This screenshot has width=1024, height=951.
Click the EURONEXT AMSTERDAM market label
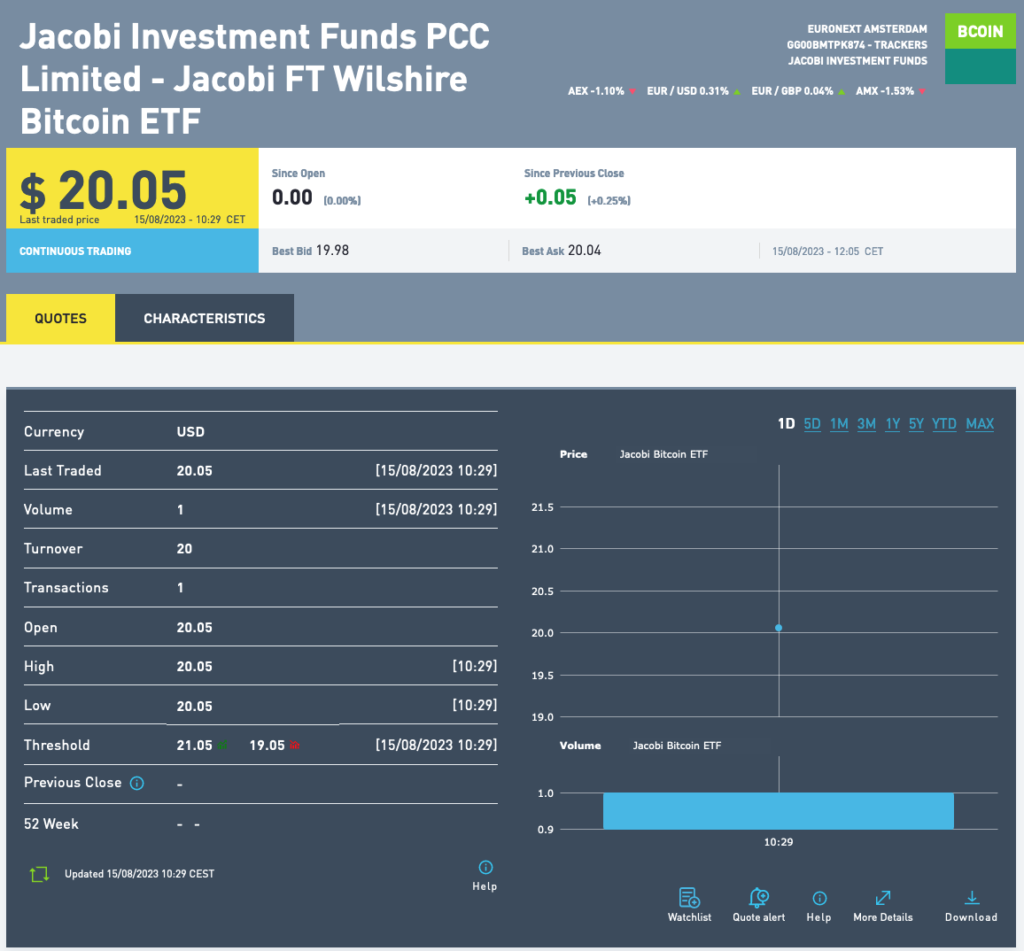point(867,29)
